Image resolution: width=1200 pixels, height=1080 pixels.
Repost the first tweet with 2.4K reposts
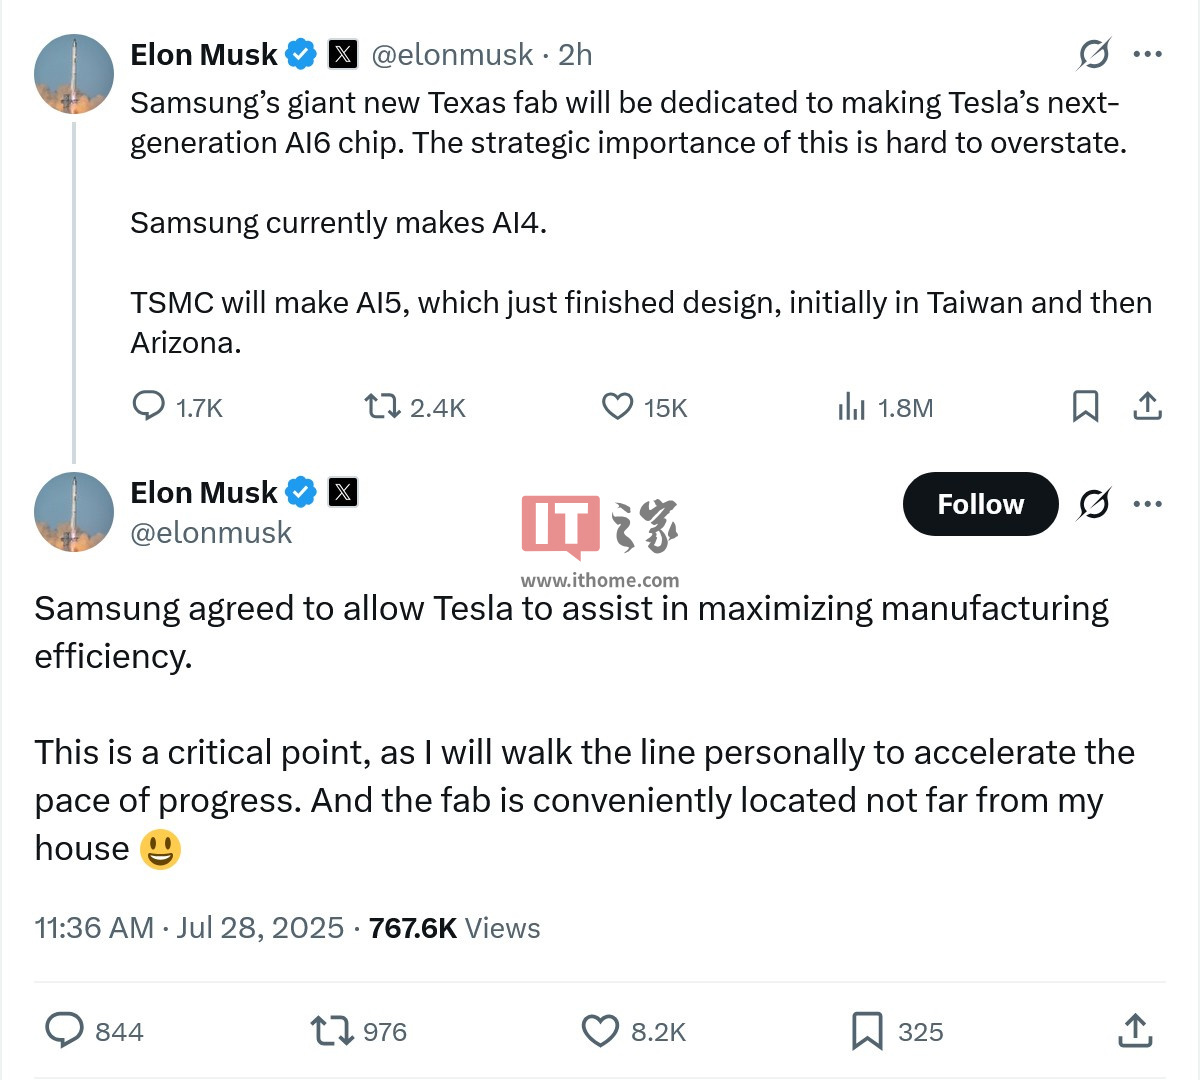(x=381, y=406)
